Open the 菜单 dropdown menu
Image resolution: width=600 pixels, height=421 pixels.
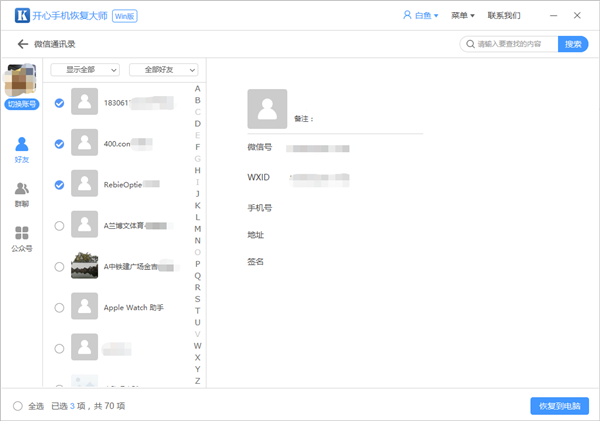click(463, 15)
